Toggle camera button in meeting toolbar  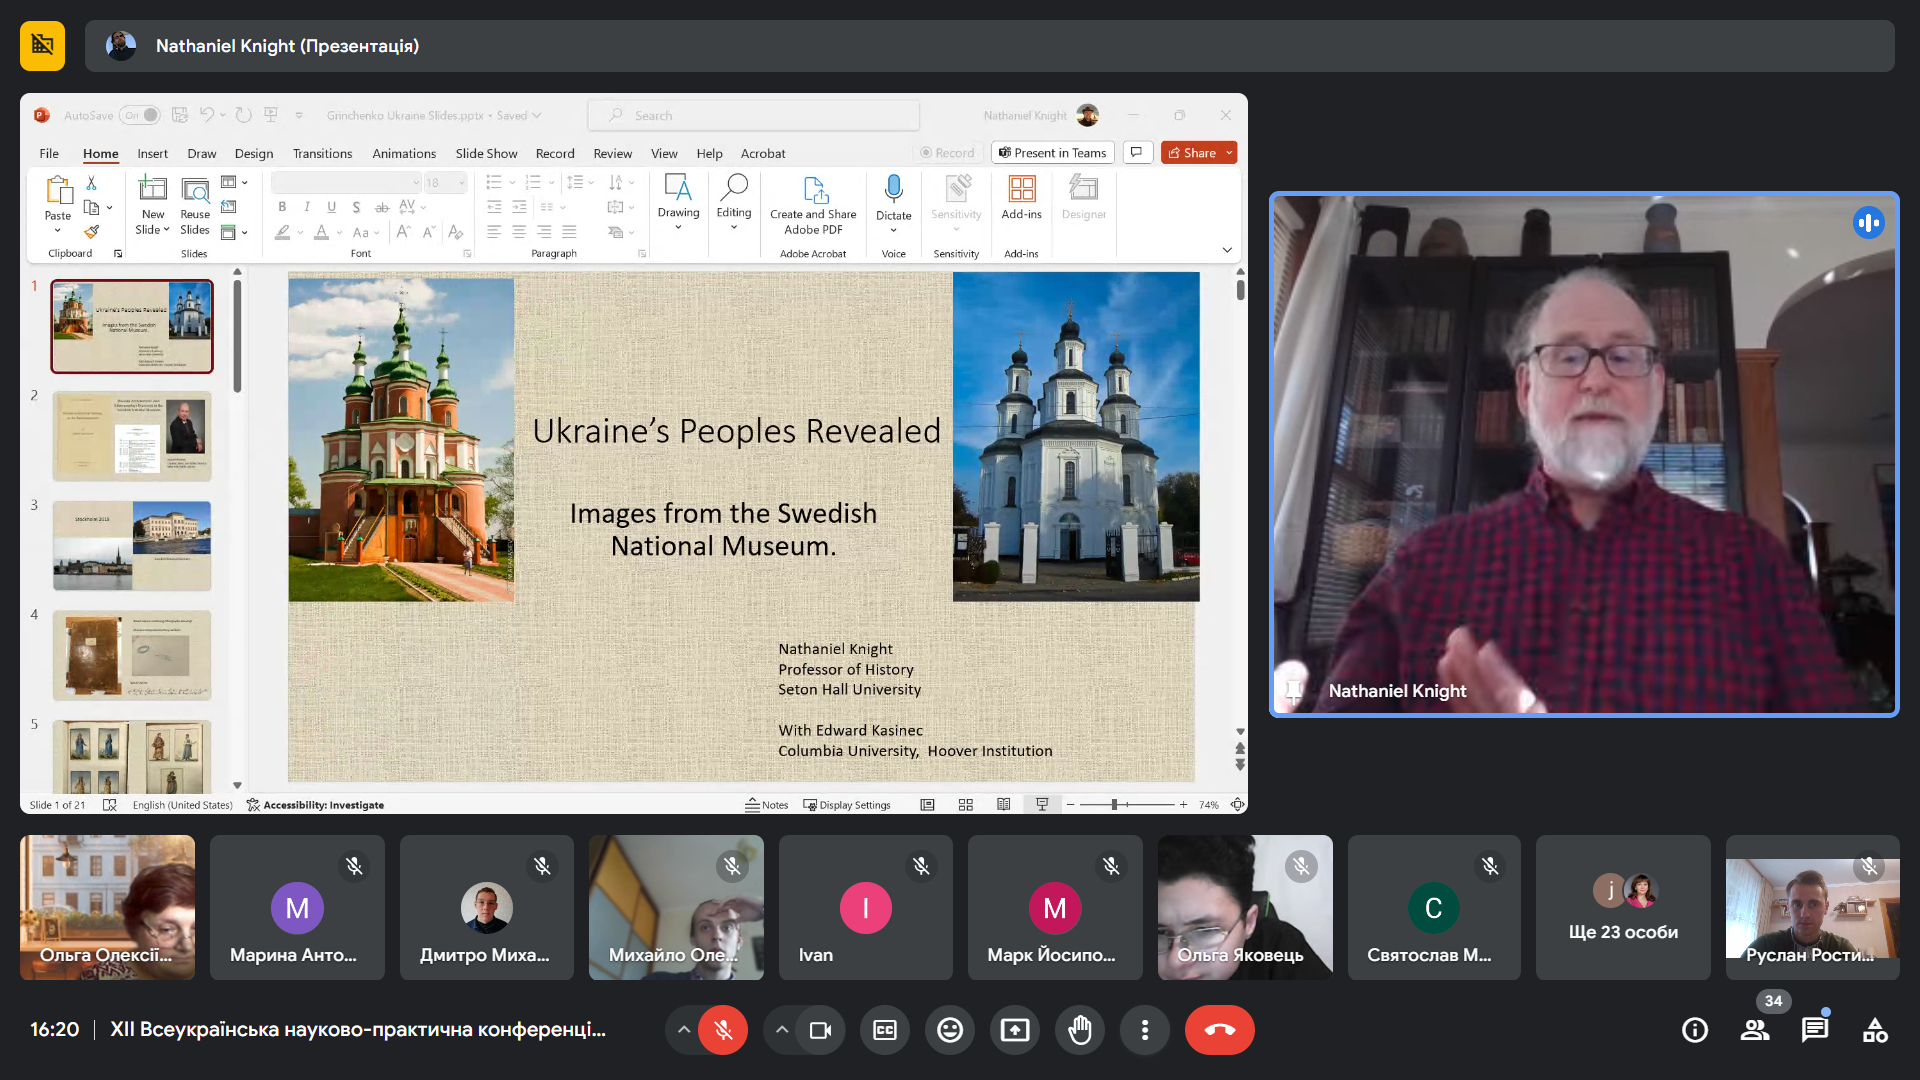(x=820, y=1030)
